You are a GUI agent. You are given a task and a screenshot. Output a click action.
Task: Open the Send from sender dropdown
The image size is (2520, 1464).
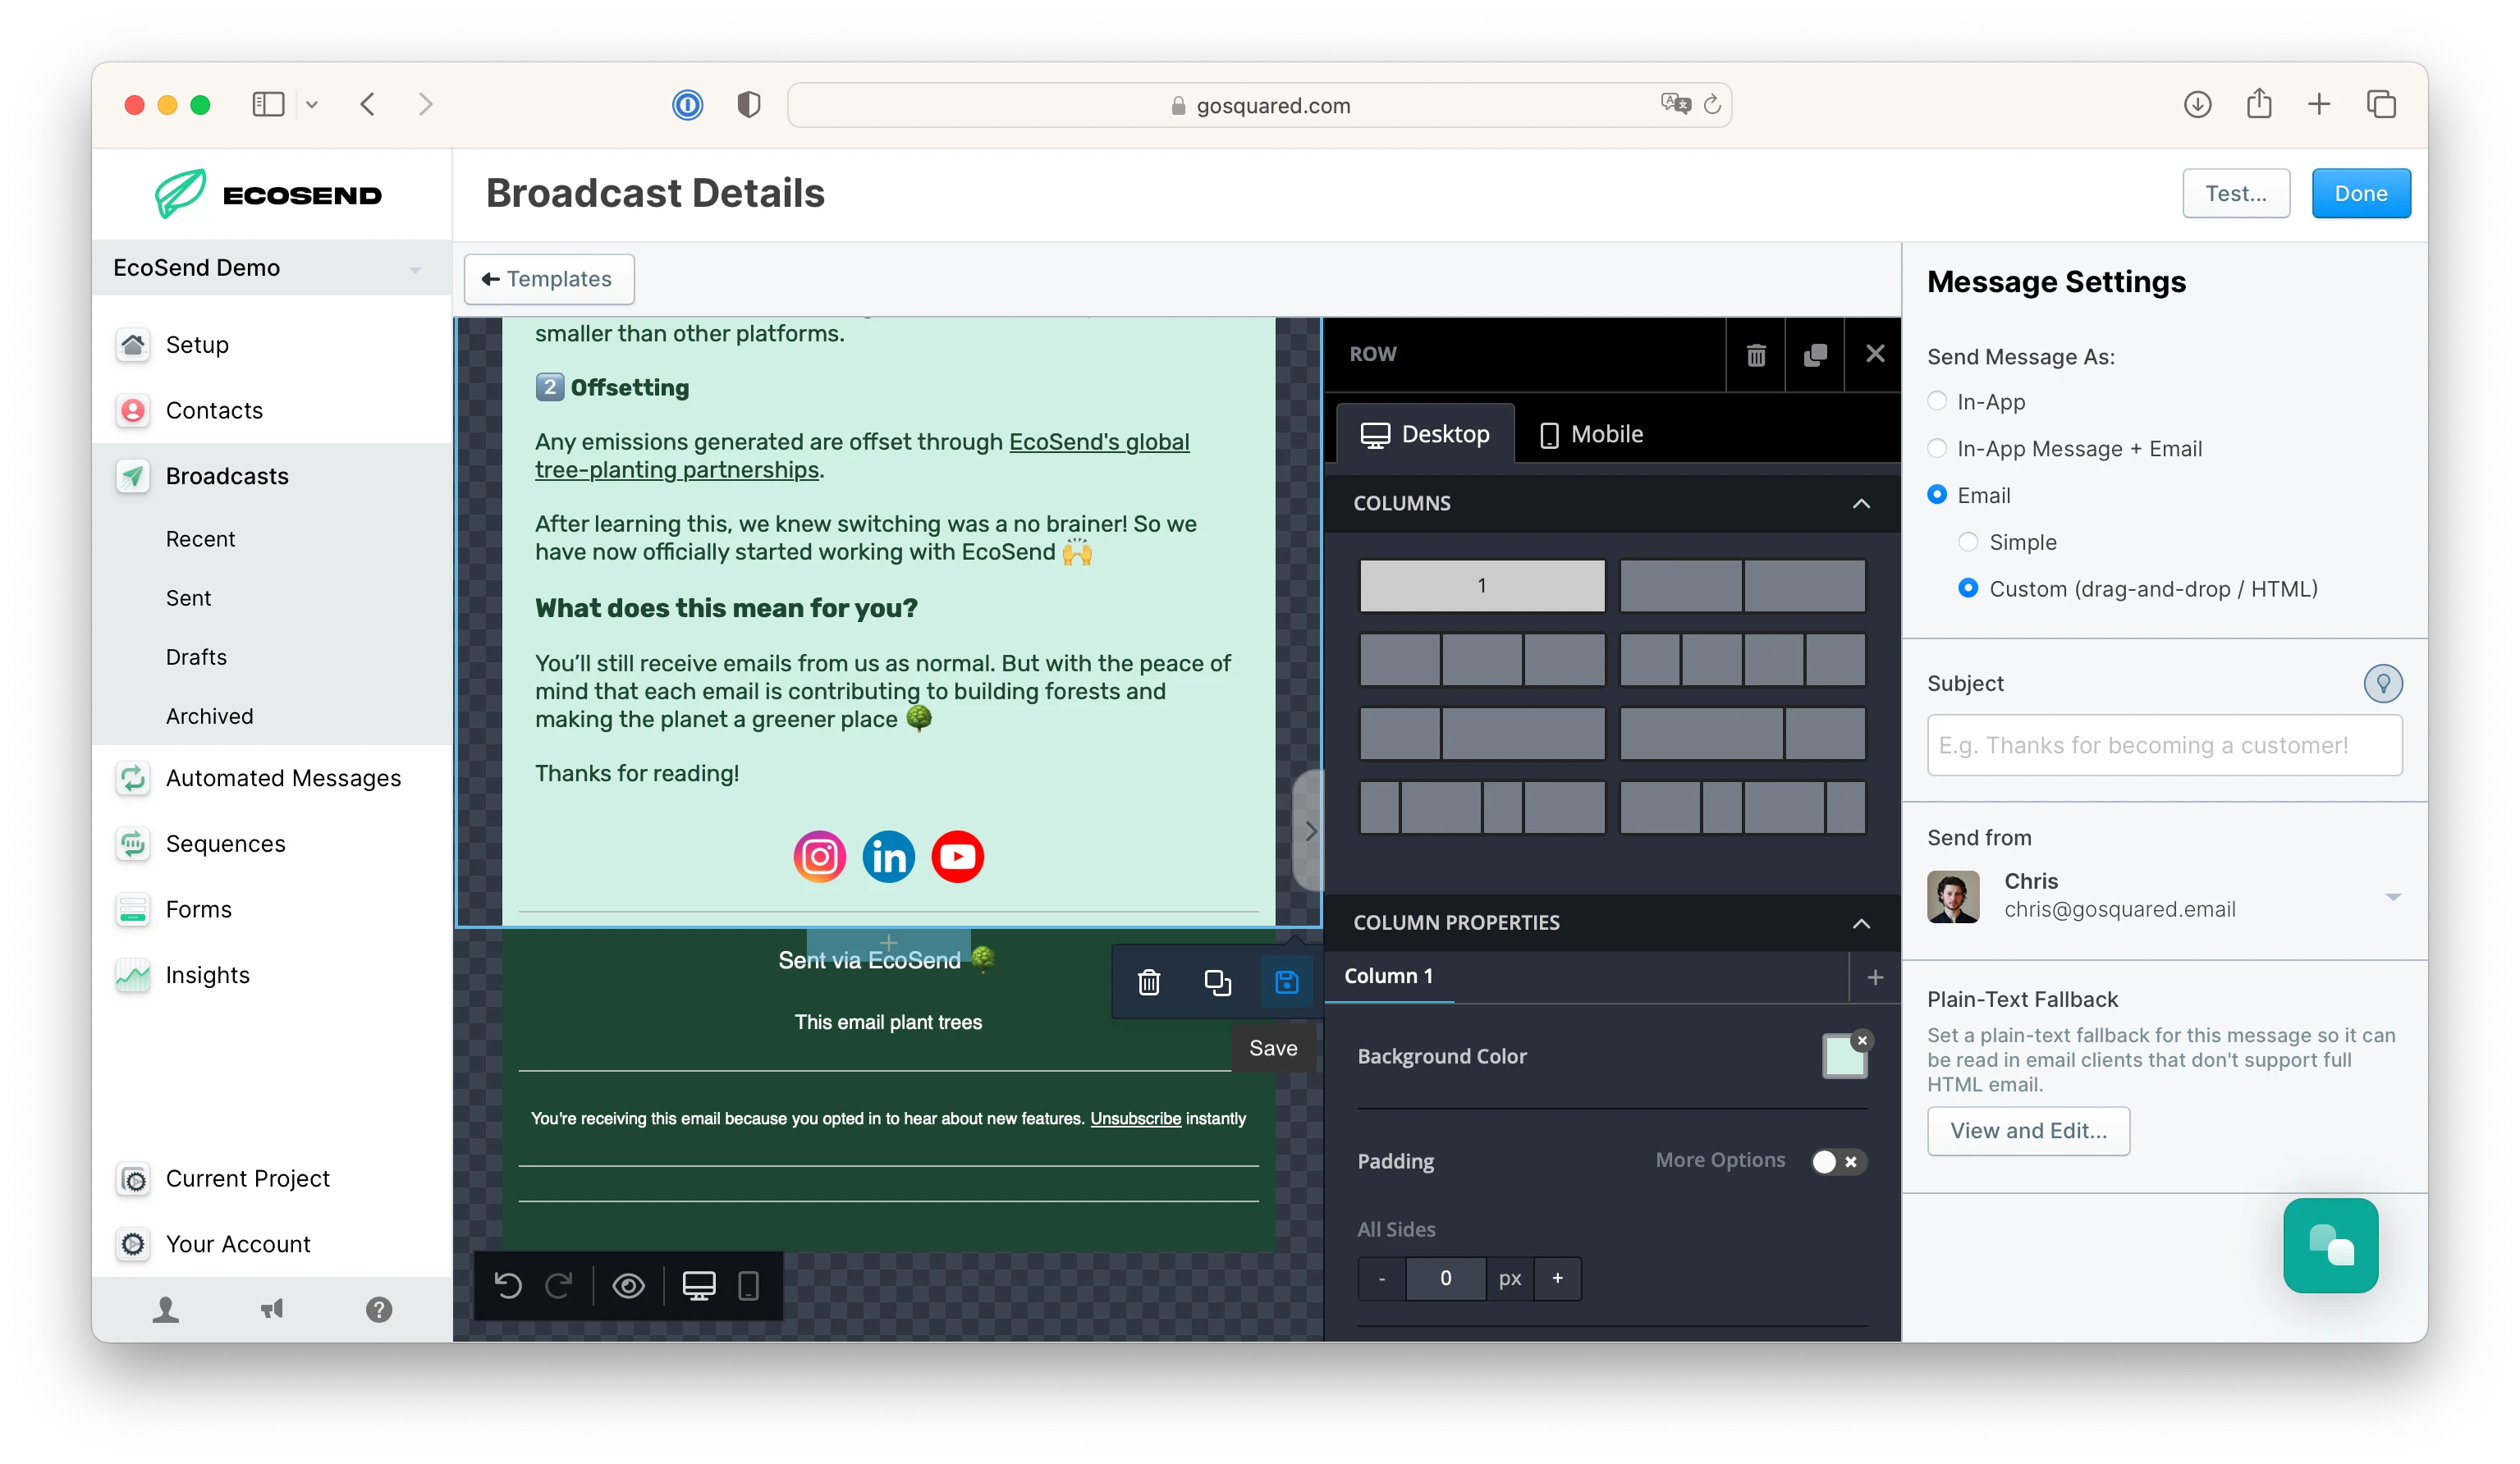point(2164,896)
